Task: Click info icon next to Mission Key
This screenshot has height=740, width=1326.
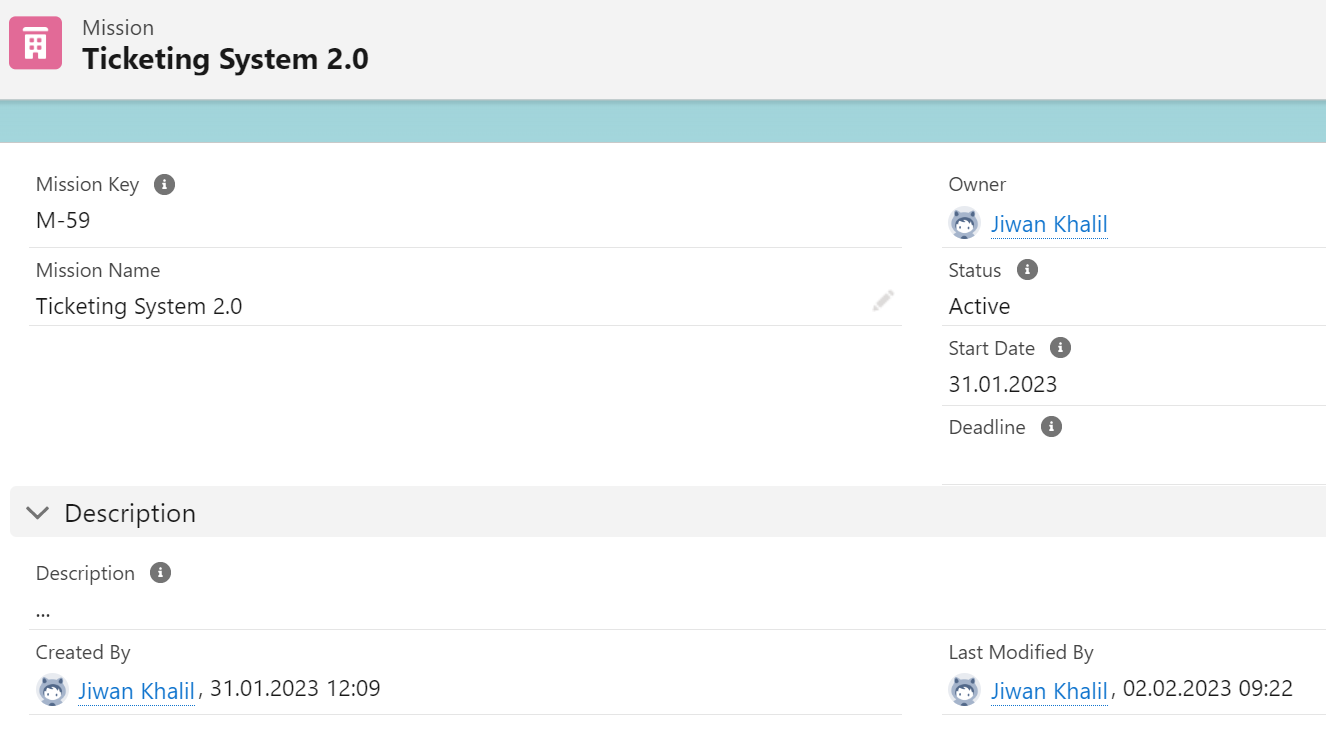Action: [x=164, y=184]
